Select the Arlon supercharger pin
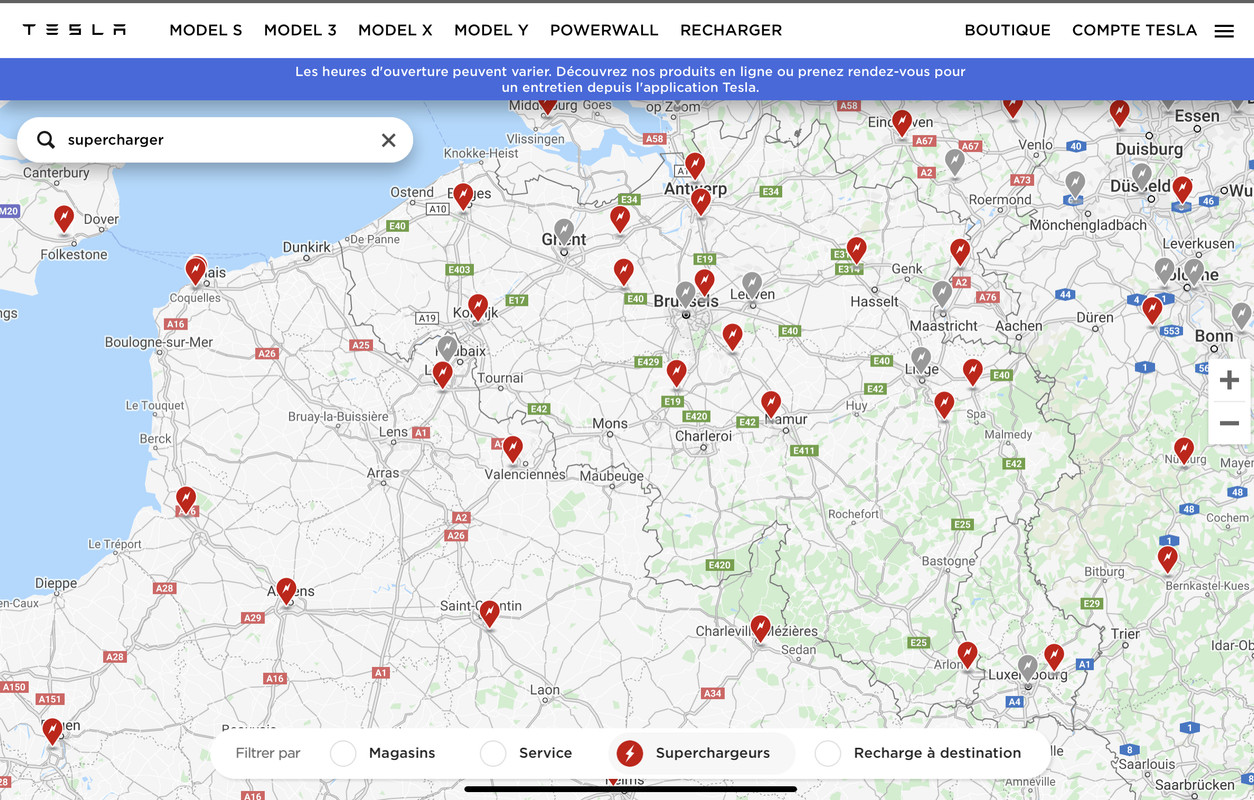 pyautogui.click(x=967, y=655)
